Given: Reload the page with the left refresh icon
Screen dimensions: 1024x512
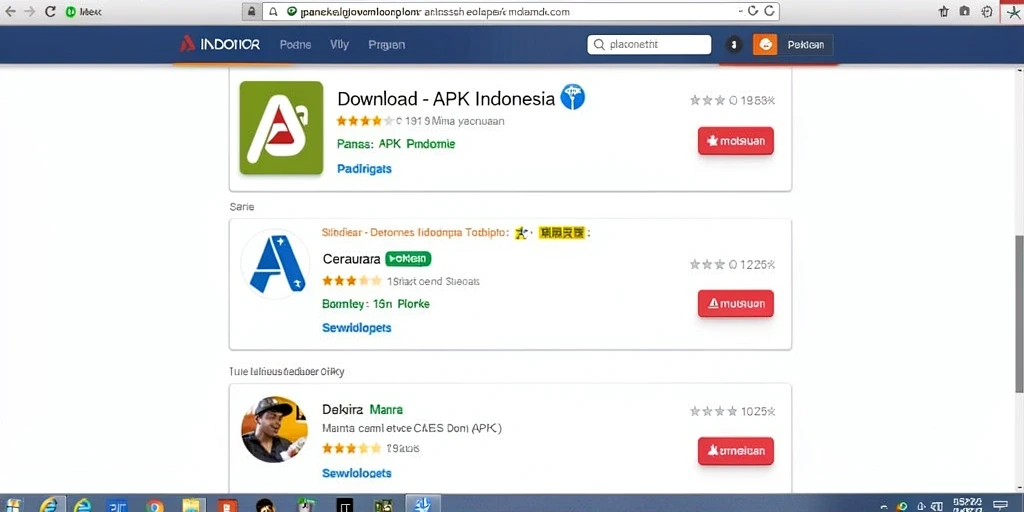Looking at the screenshot, I should 50,12.
